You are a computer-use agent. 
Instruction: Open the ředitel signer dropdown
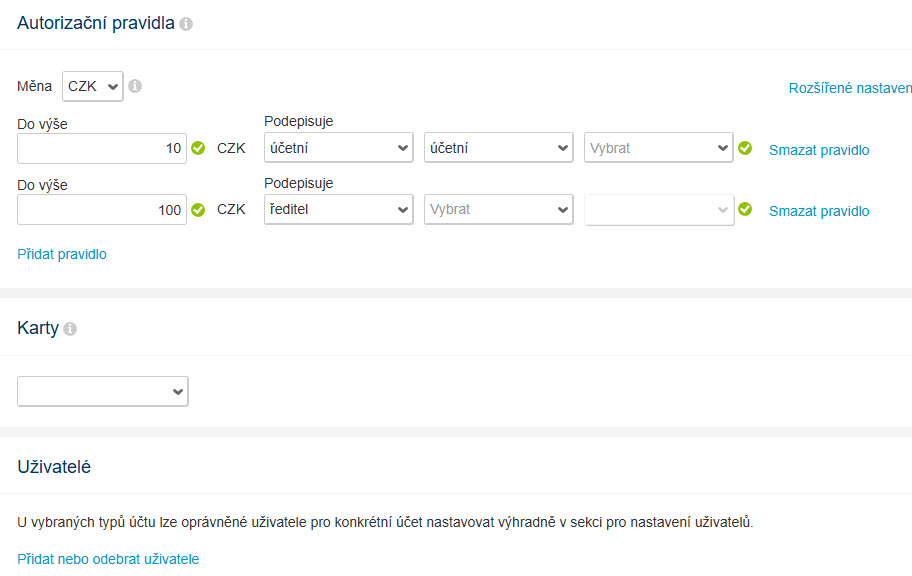click(x=339, y=209)
